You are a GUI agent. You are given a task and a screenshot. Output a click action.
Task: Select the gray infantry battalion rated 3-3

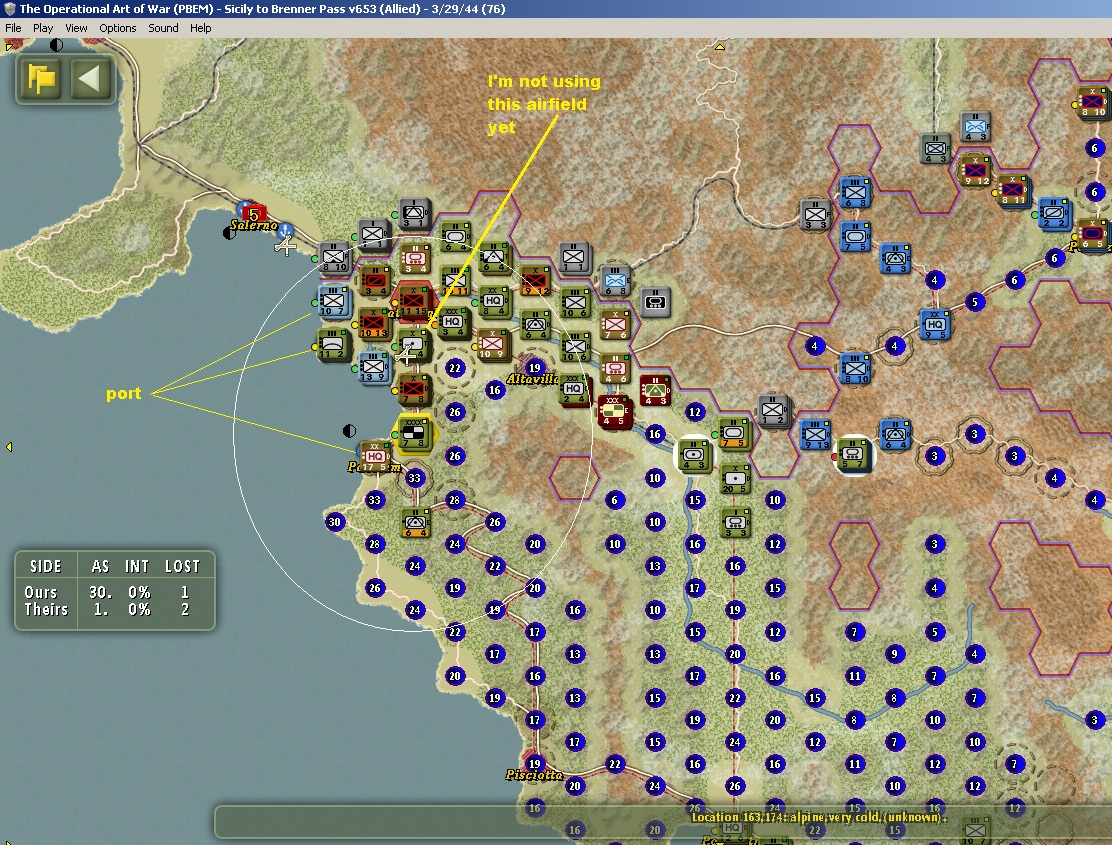[816, 214]
